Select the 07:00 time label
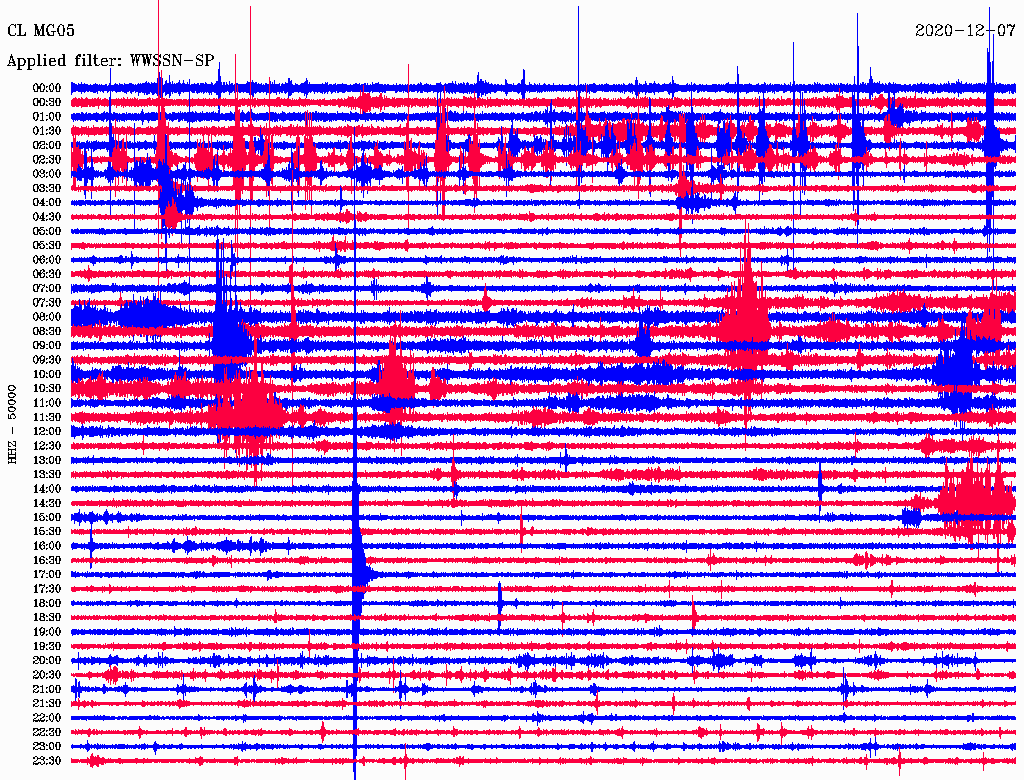 [x=46, y=288]
